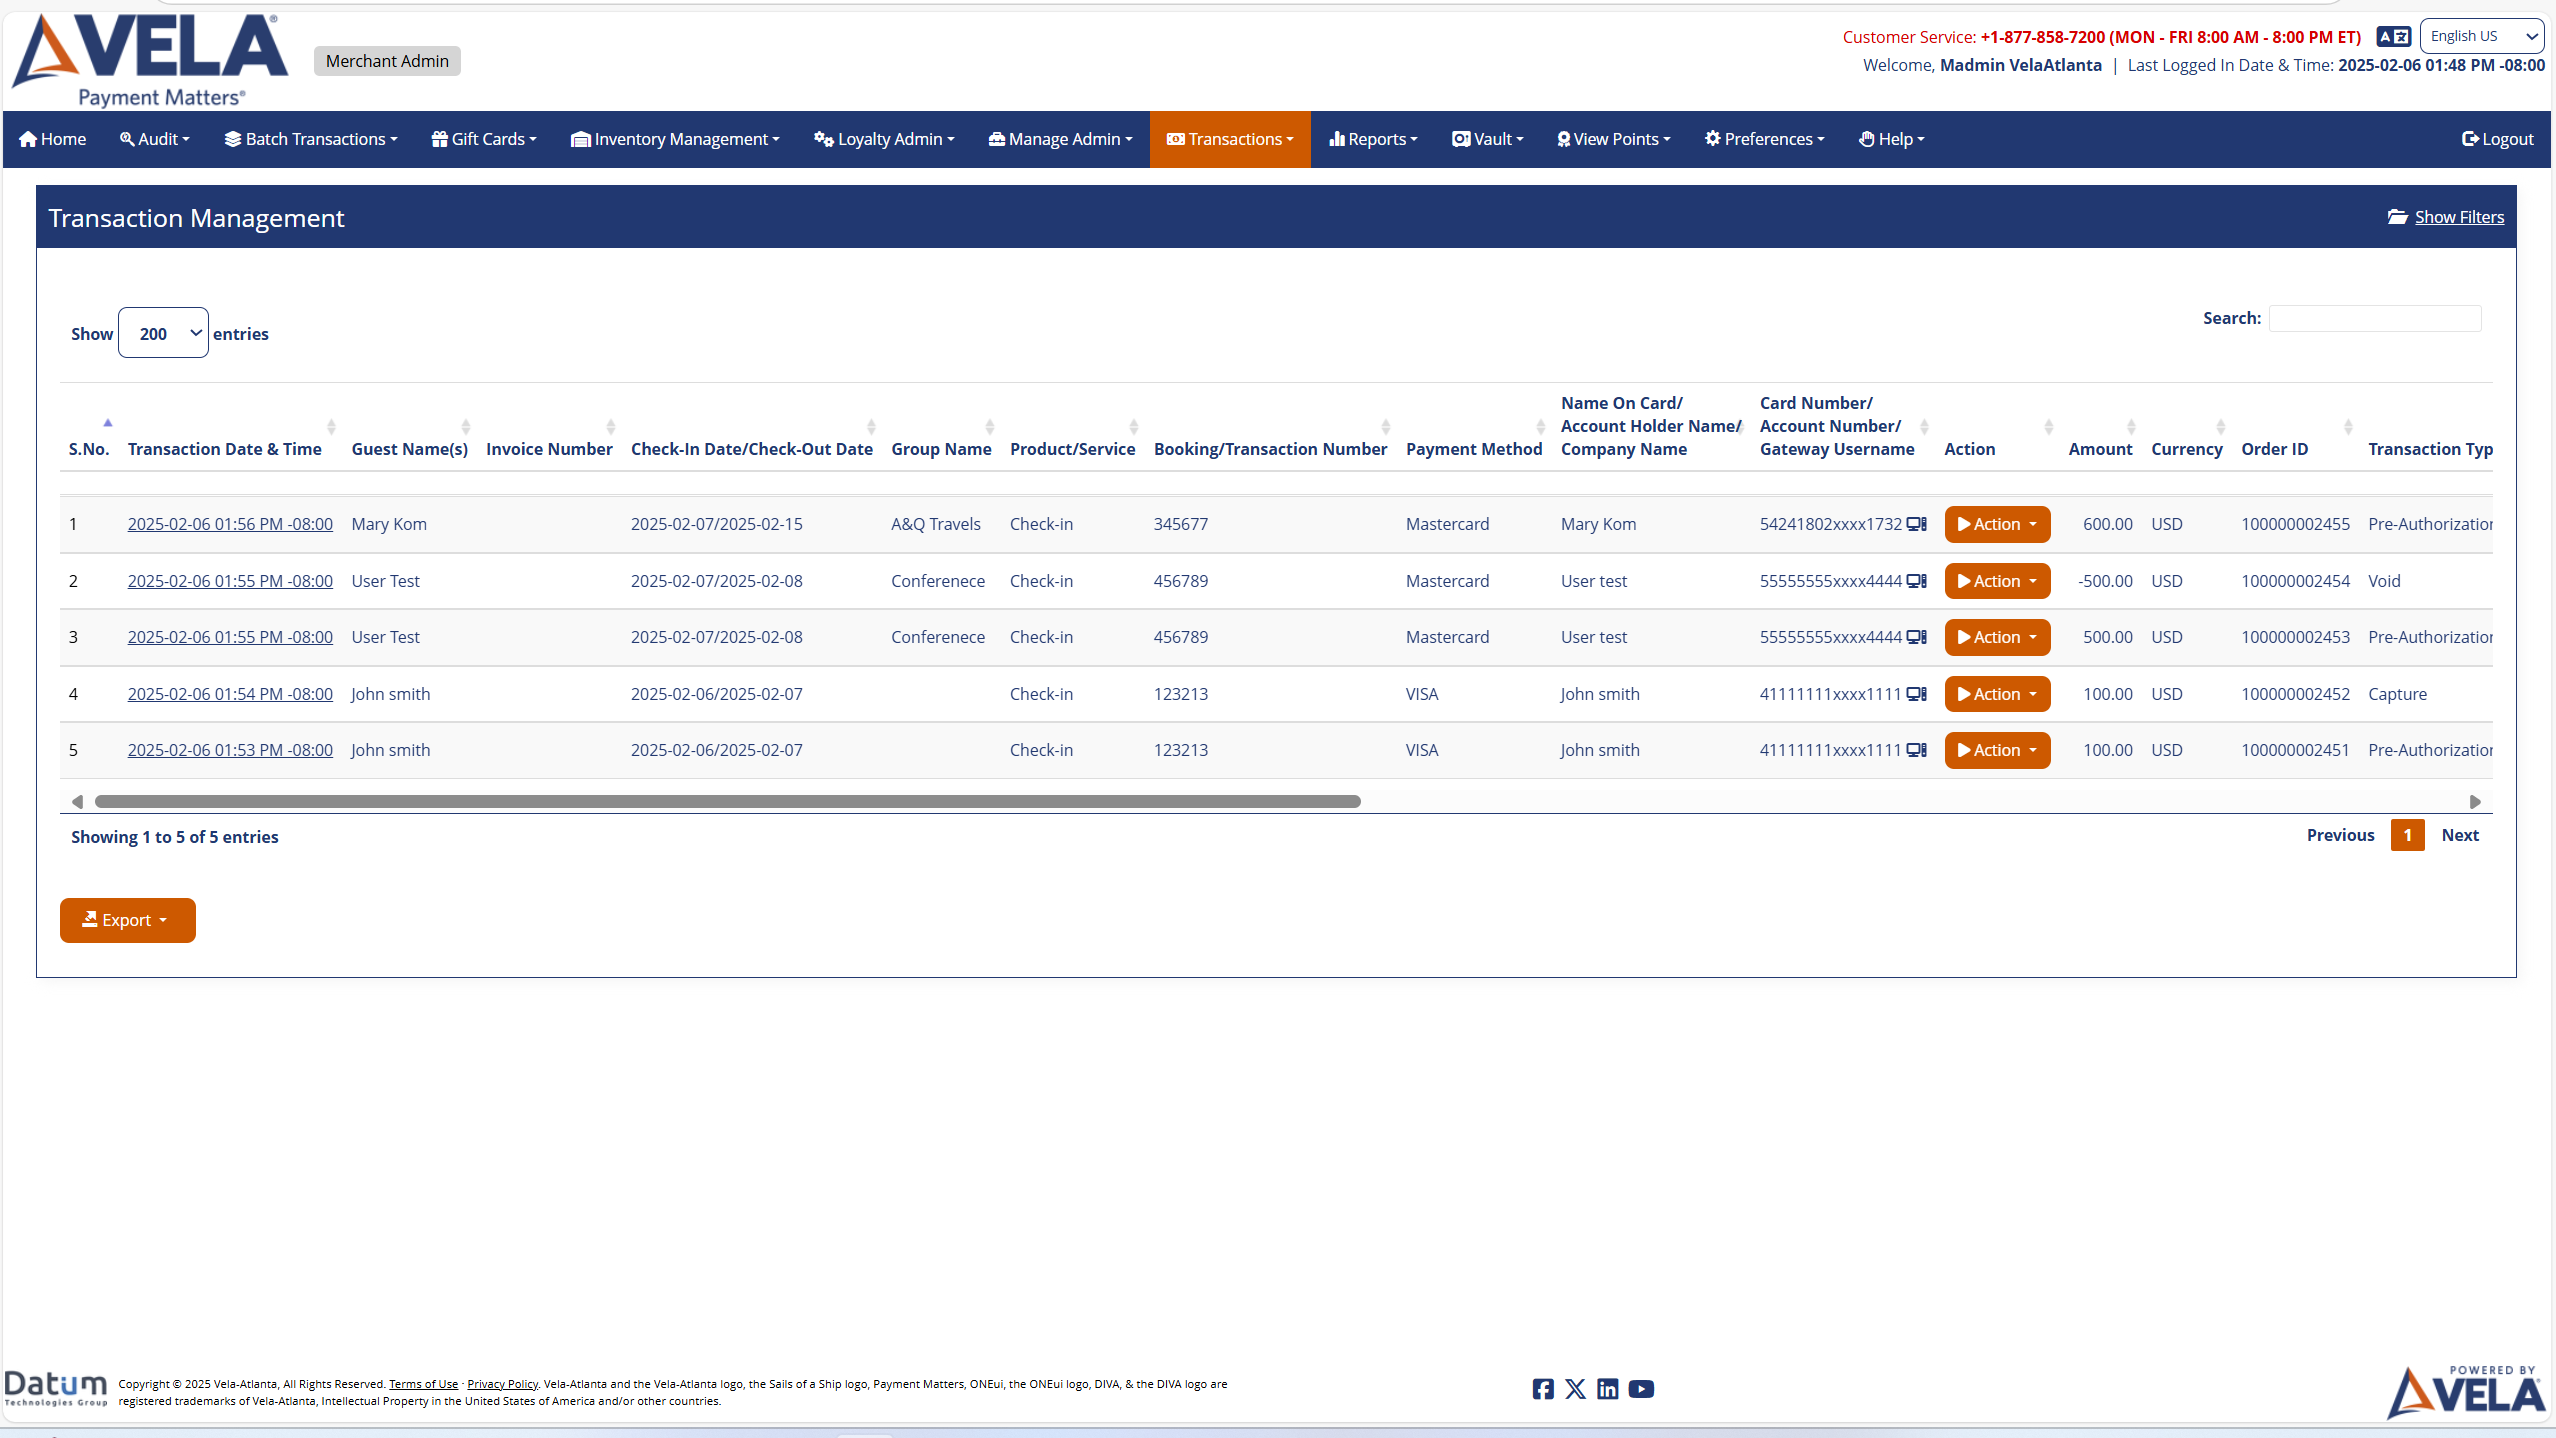The width and height of the screenshot is (2556, 1438).
Task: Click the Facebook icon in the footer
Action: coord(1542,1389)
